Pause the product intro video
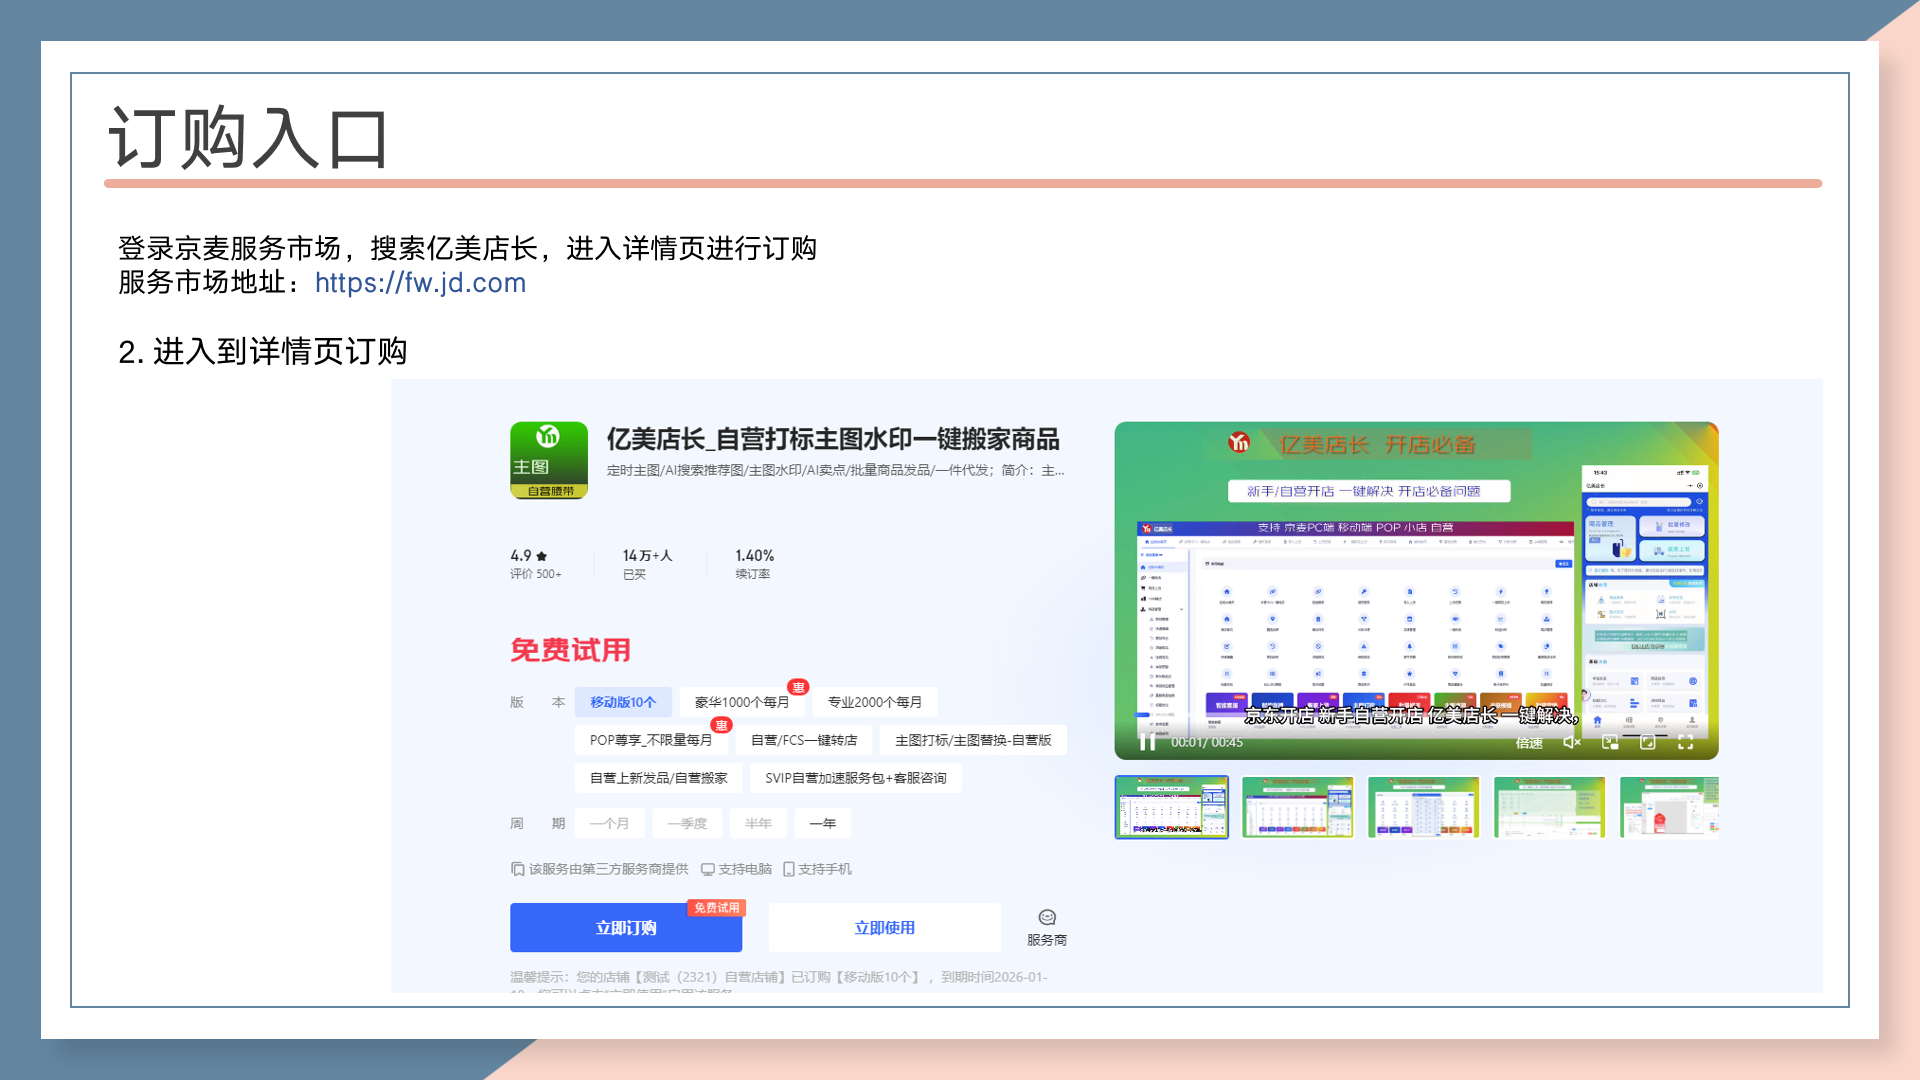This screenshot has height=1080, width=1920. click(x=1147, y=742)
